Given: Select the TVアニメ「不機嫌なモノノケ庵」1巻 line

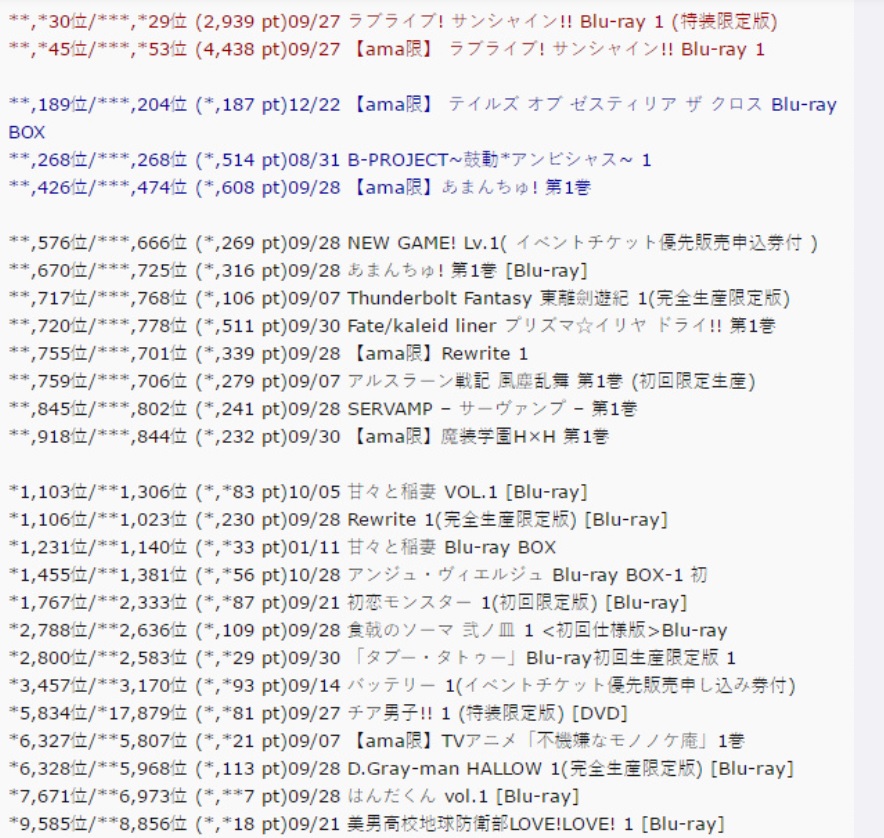Looking at the screenshot, I should click(x=377, y=741).
